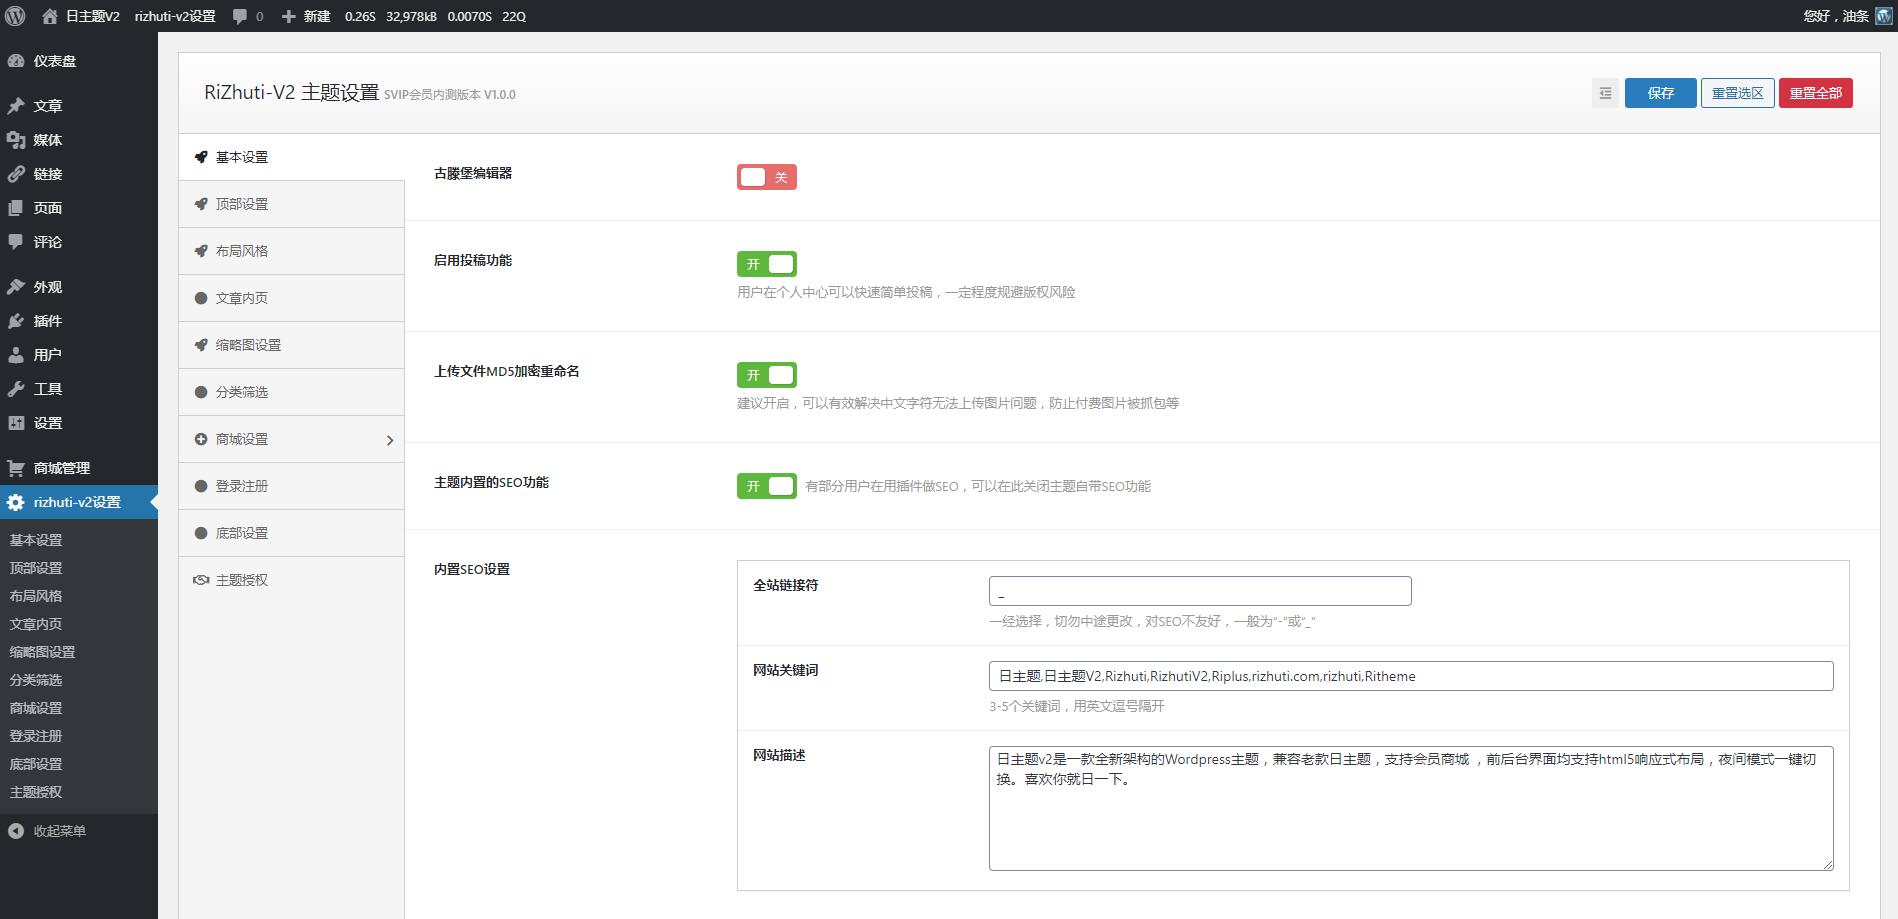Click the 0.26S query stats in admin bar

tap(360, 16)
